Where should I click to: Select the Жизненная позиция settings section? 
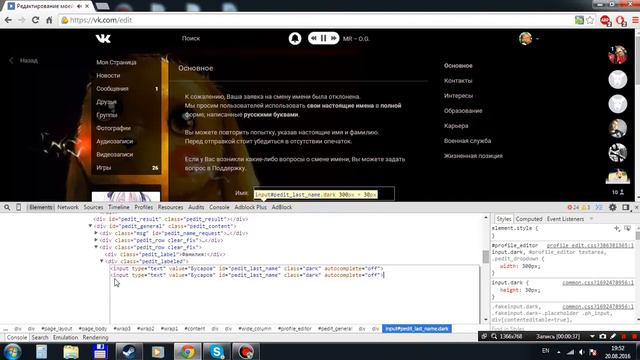(473, 156)
